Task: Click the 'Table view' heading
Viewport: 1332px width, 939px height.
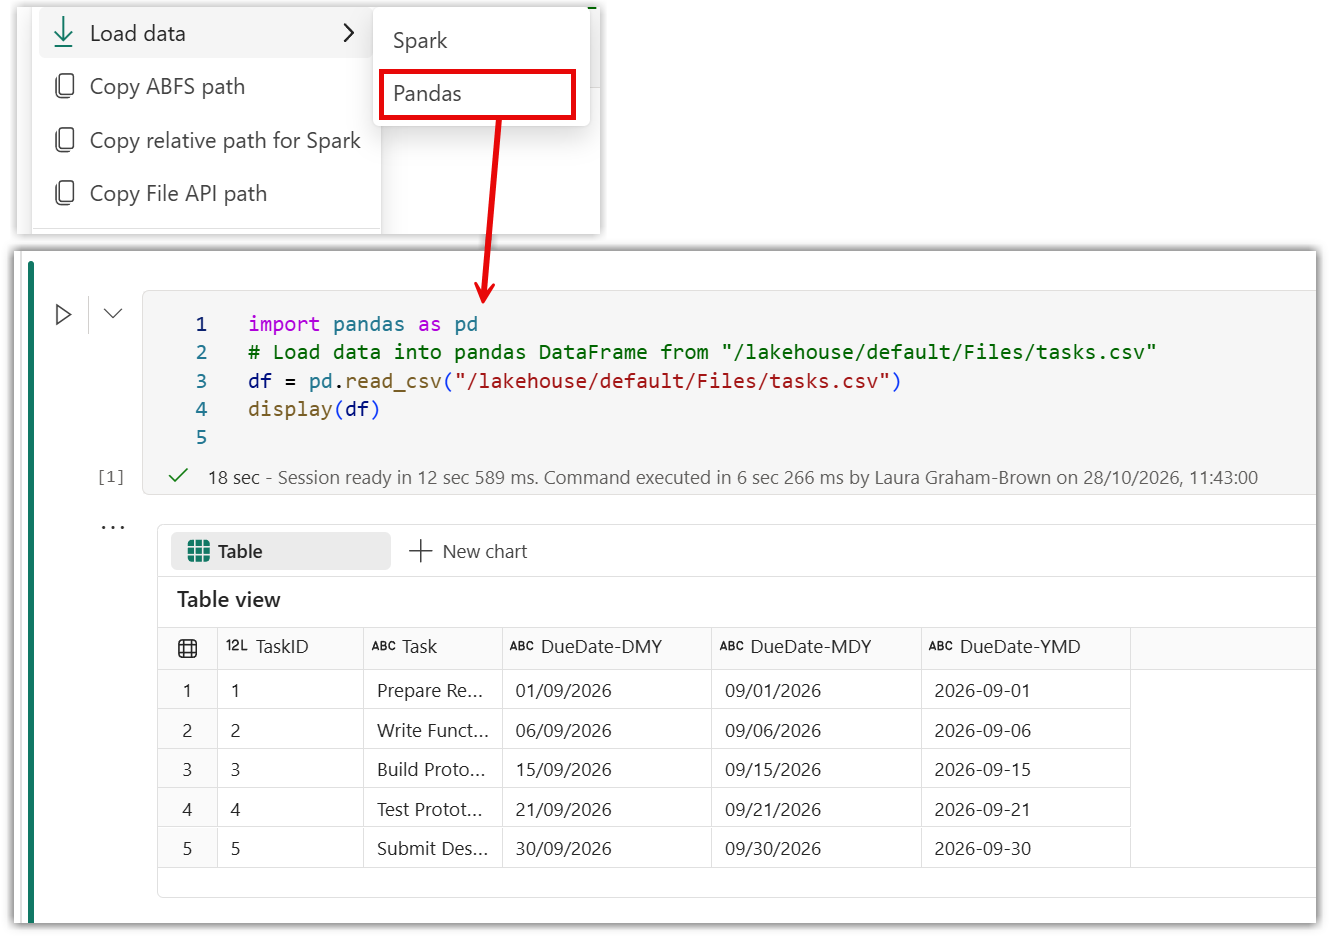Action: pyautogui.click(x=229, y=600)
